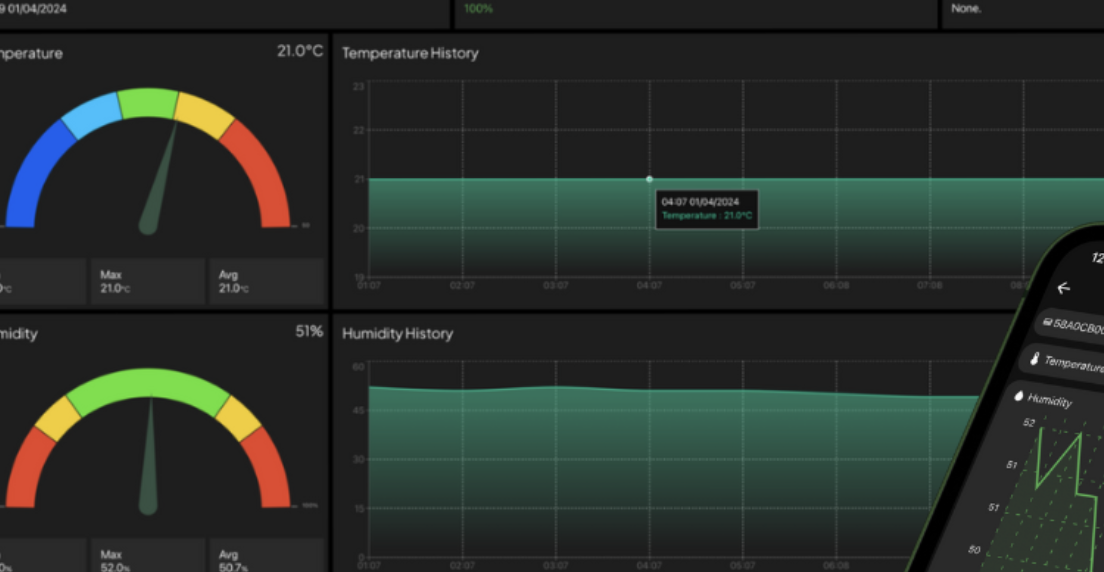The image size is (1104, 572).
Task: Click the 21.0°C reading at the temperature panel's top
Action: 300,51
